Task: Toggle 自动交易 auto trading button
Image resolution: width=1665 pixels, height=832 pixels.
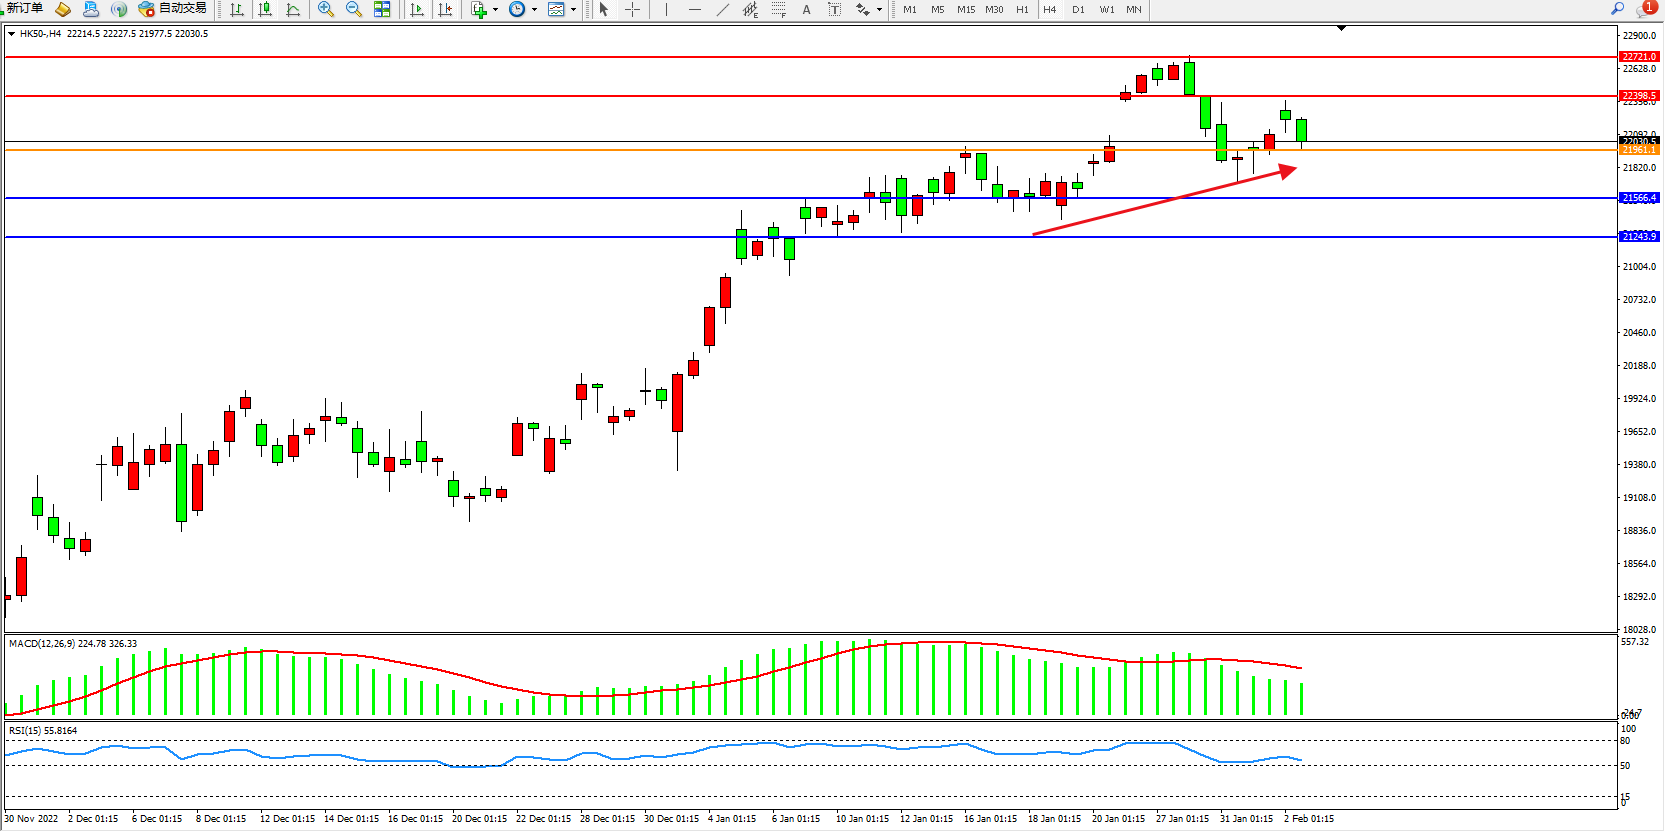Action: (x=173, y=9)
